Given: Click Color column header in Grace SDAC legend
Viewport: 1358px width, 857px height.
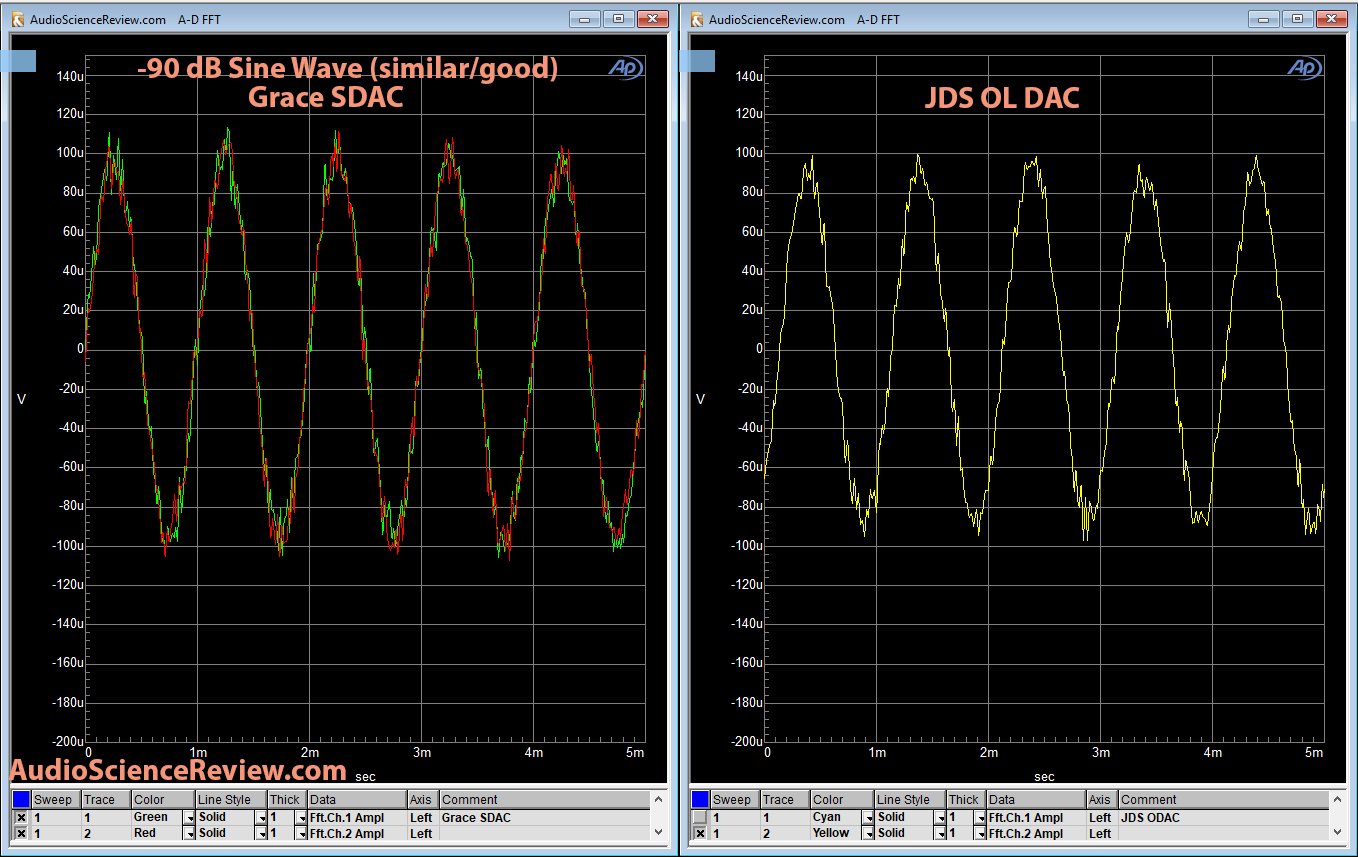Looking at the screenshot, I should click(163, 799).
